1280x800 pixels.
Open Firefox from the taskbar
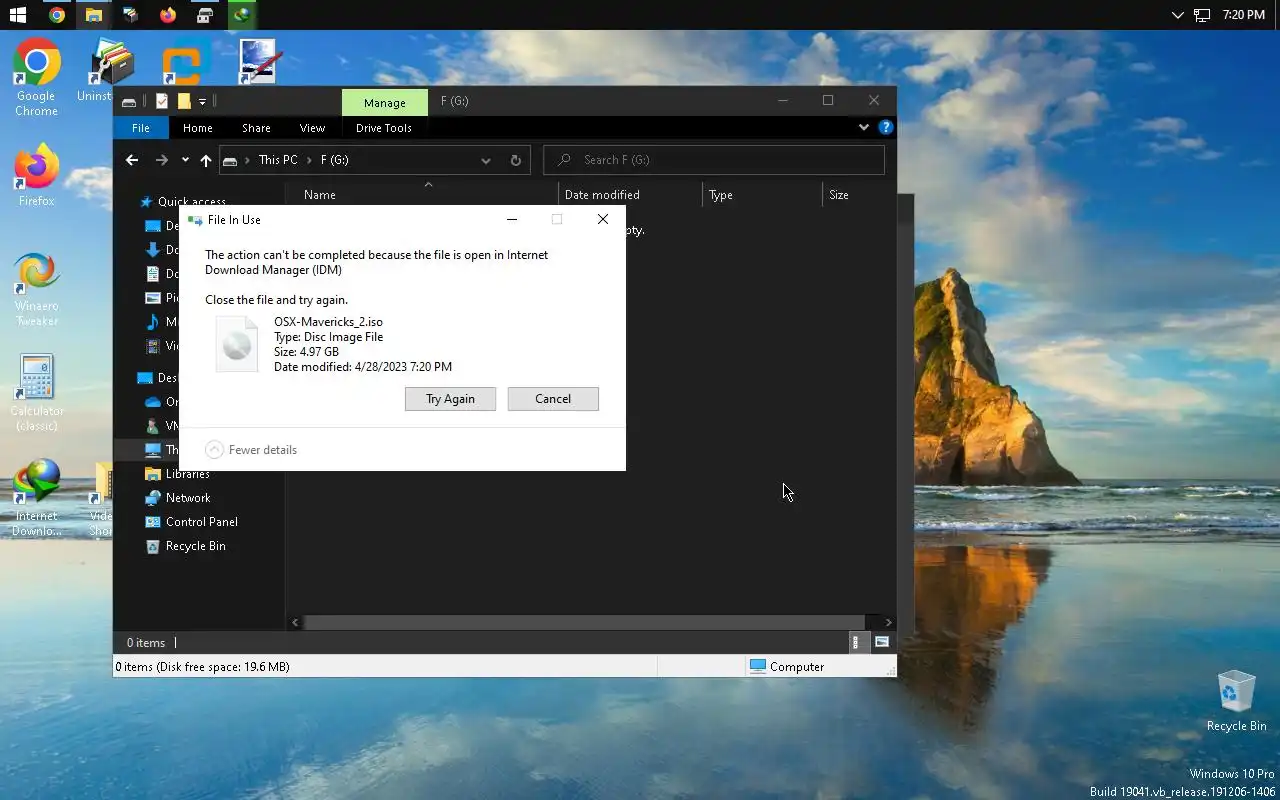167,15
